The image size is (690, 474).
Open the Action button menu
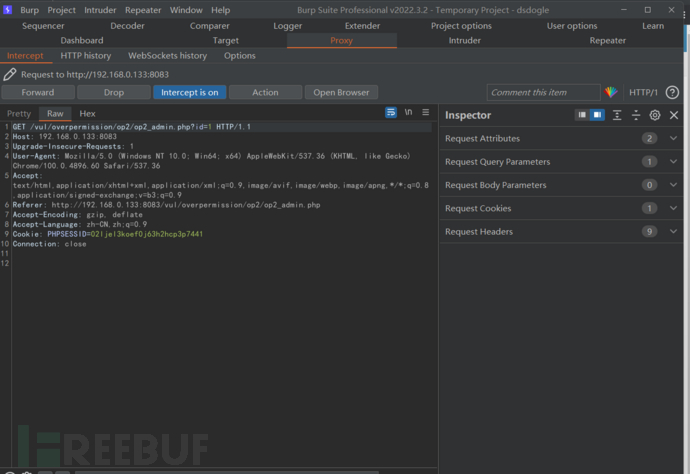[265, 92]
